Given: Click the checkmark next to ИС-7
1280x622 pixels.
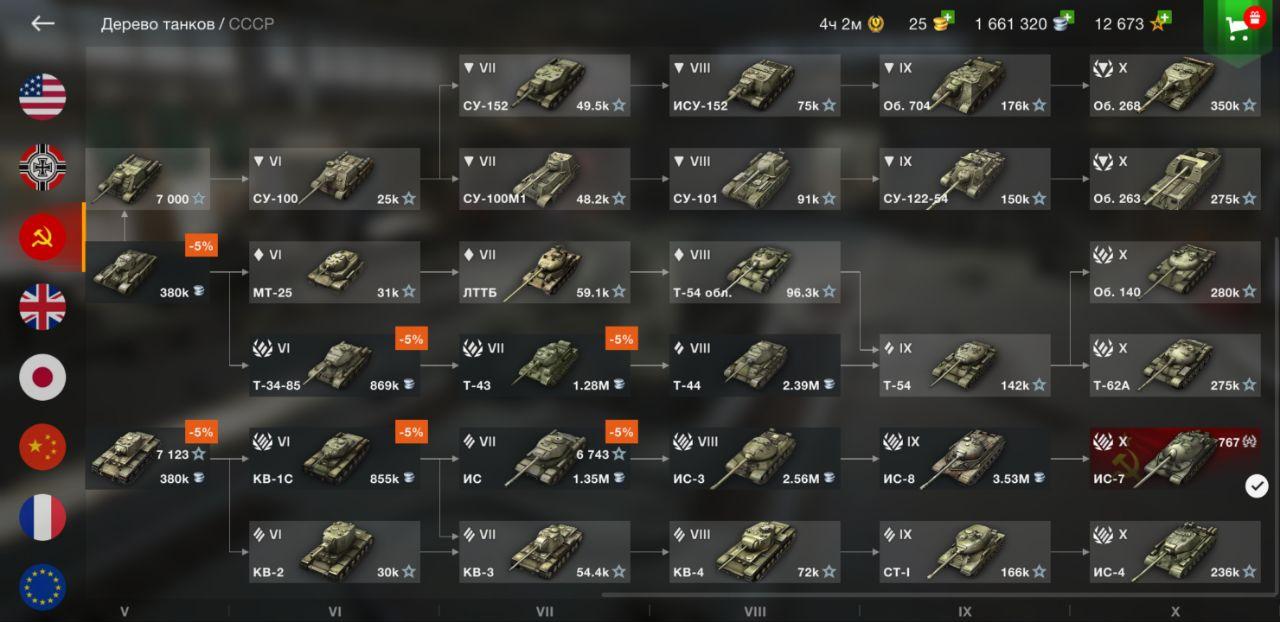Looking at the screenshot, I should (x=1257, y=486).
